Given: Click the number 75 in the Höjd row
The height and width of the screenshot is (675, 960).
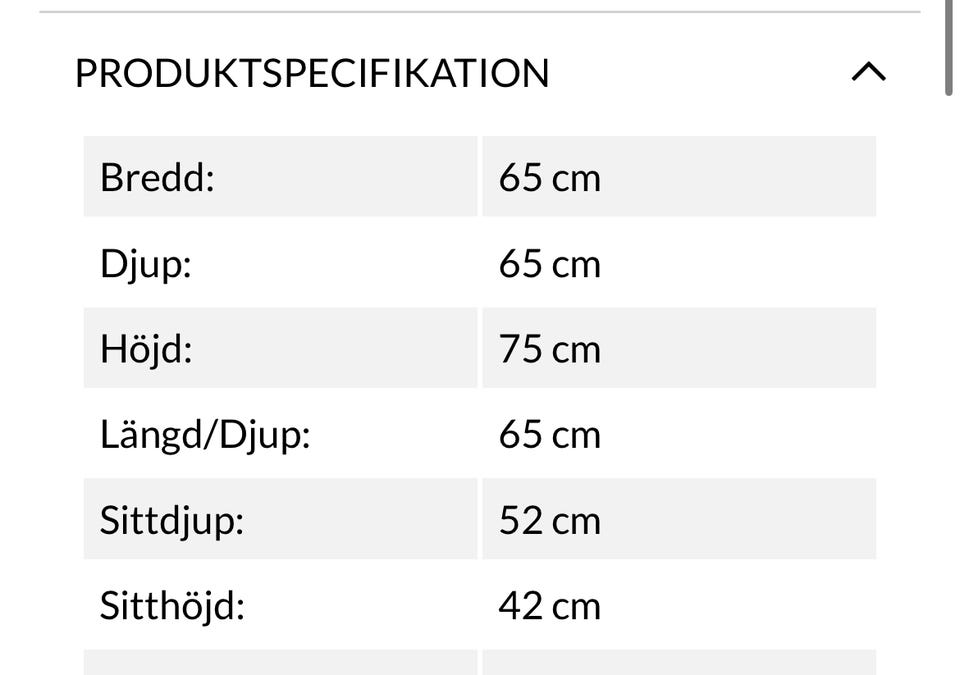Looking at the screenshot, I should coord(520,349).
